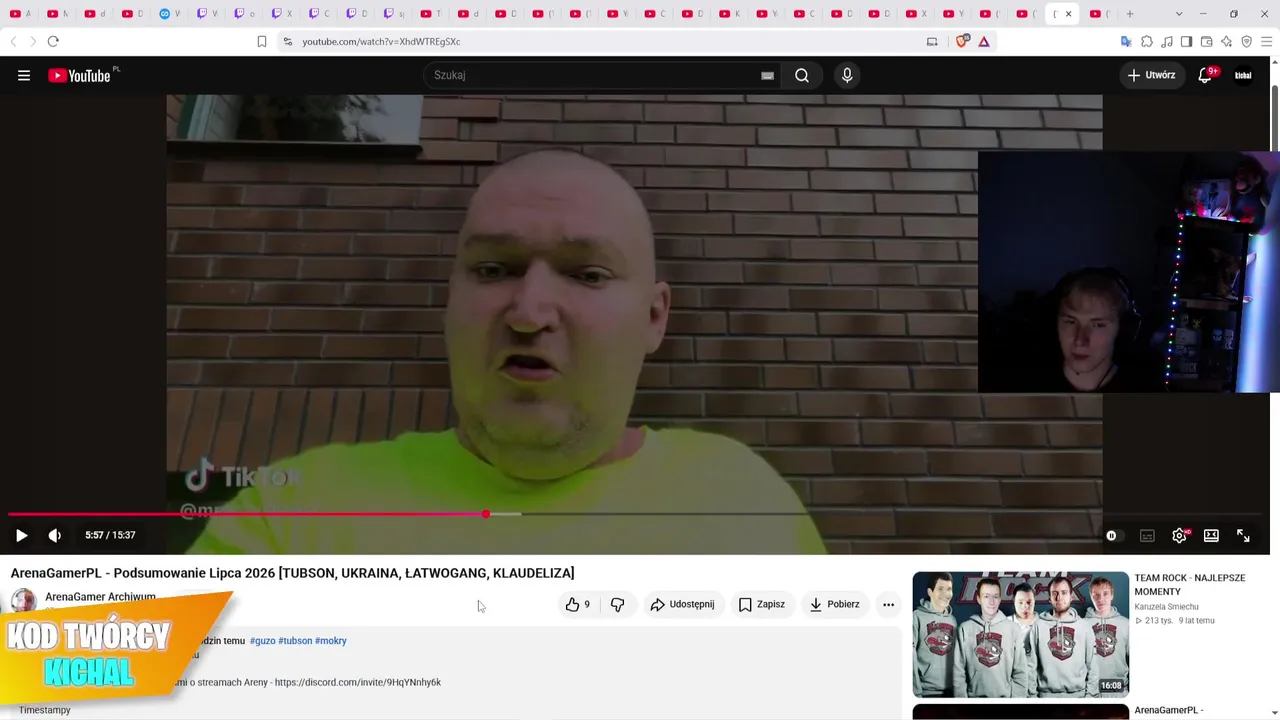Dislike the video with thumbs down

coord(617,604)
